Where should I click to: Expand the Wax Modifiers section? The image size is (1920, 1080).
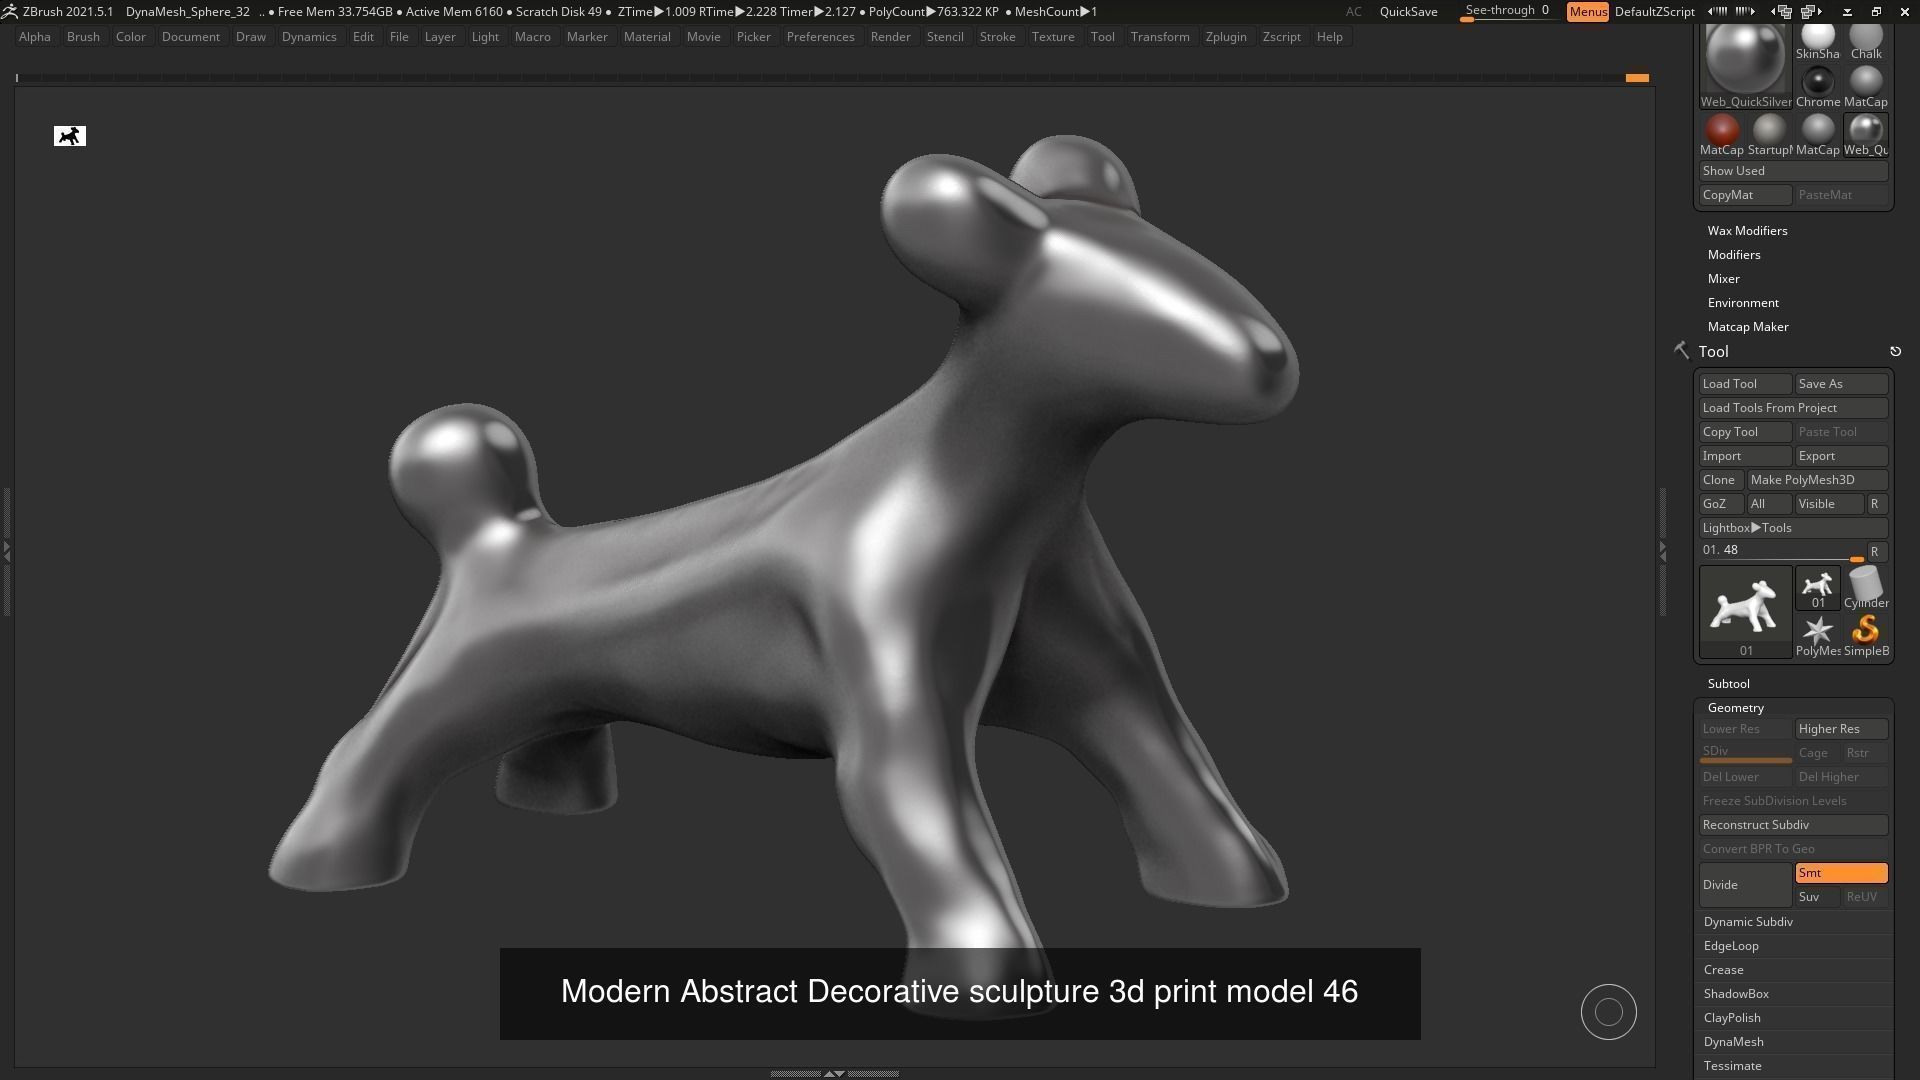1747,231
